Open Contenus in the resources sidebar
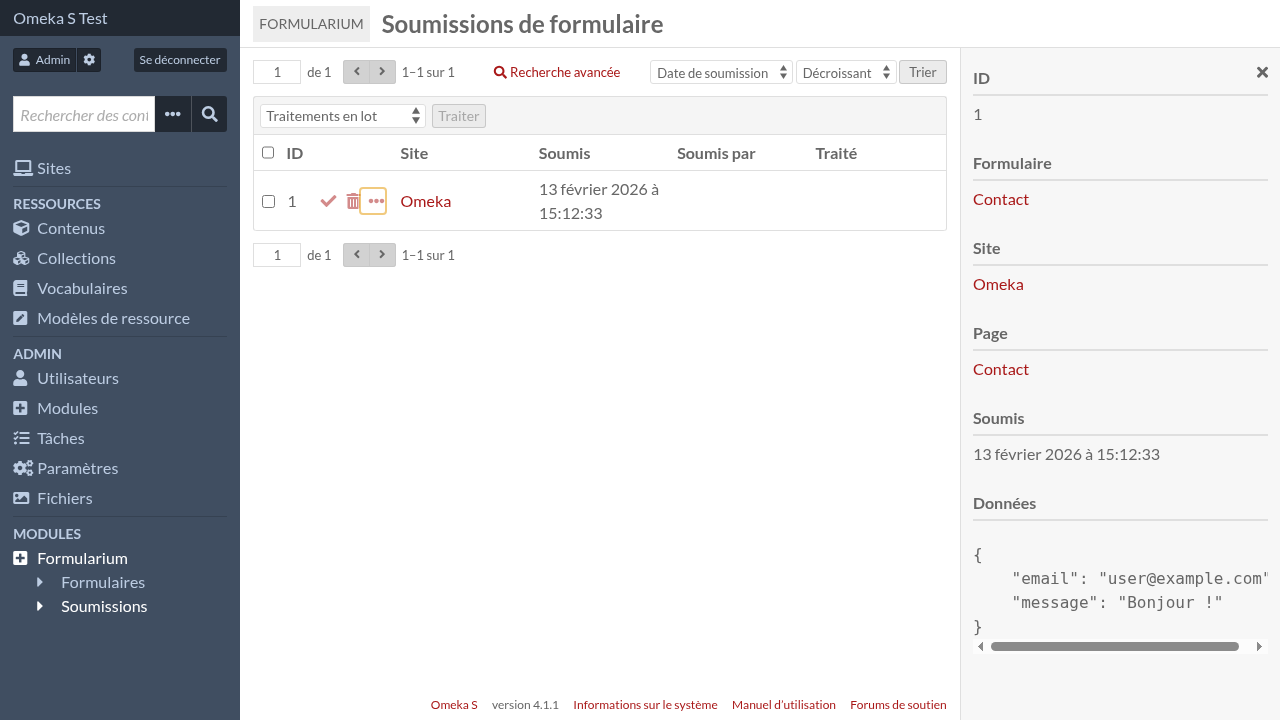Viewport: 1280px width, 720px height. (x=70, y=228)
